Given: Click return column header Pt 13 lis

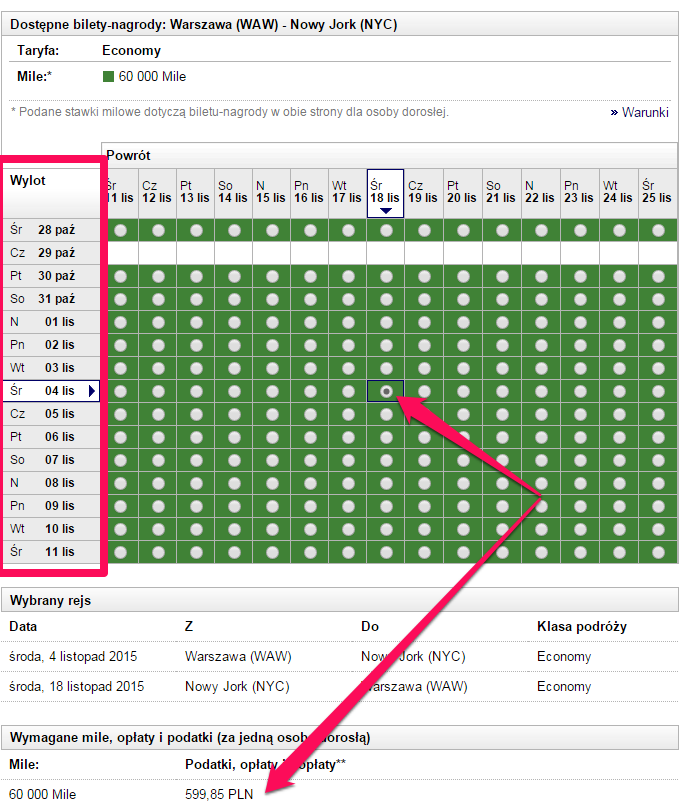Looking at the screenshot, I should click(195, 192).
